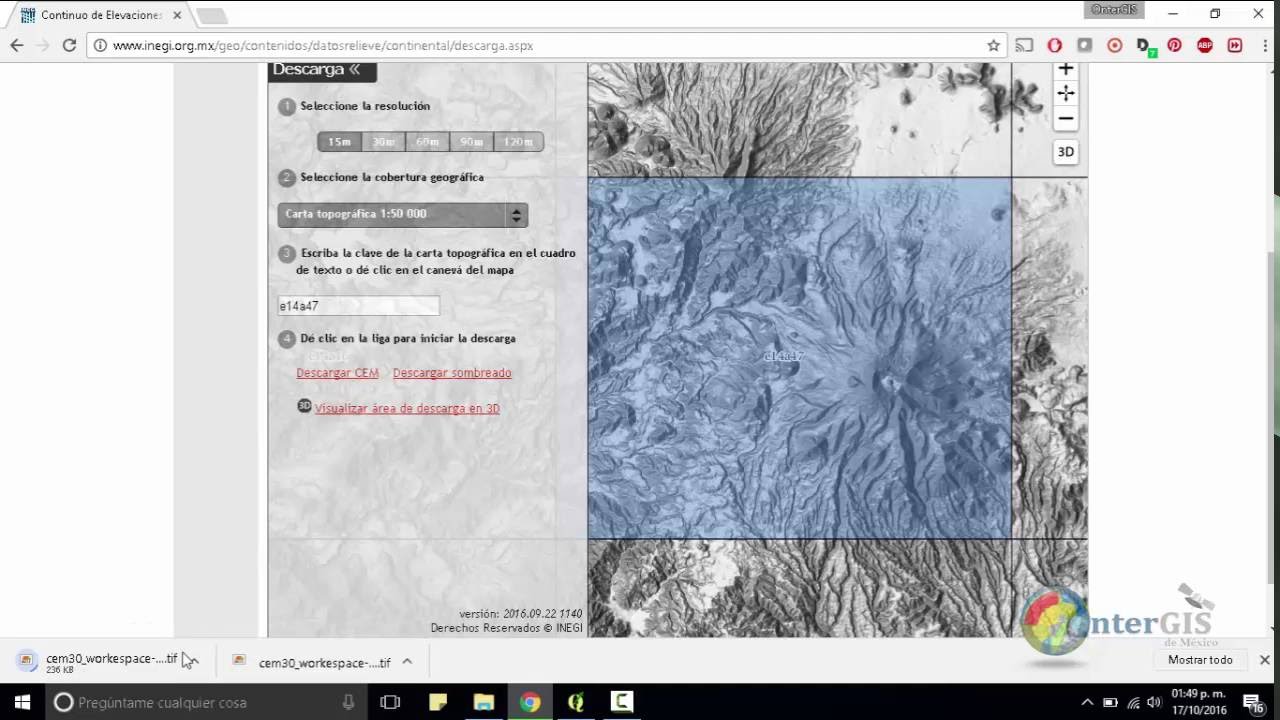Click the Descargar sombreado link
Viewport: 1280px width, 720px height.
pos(452,373)
